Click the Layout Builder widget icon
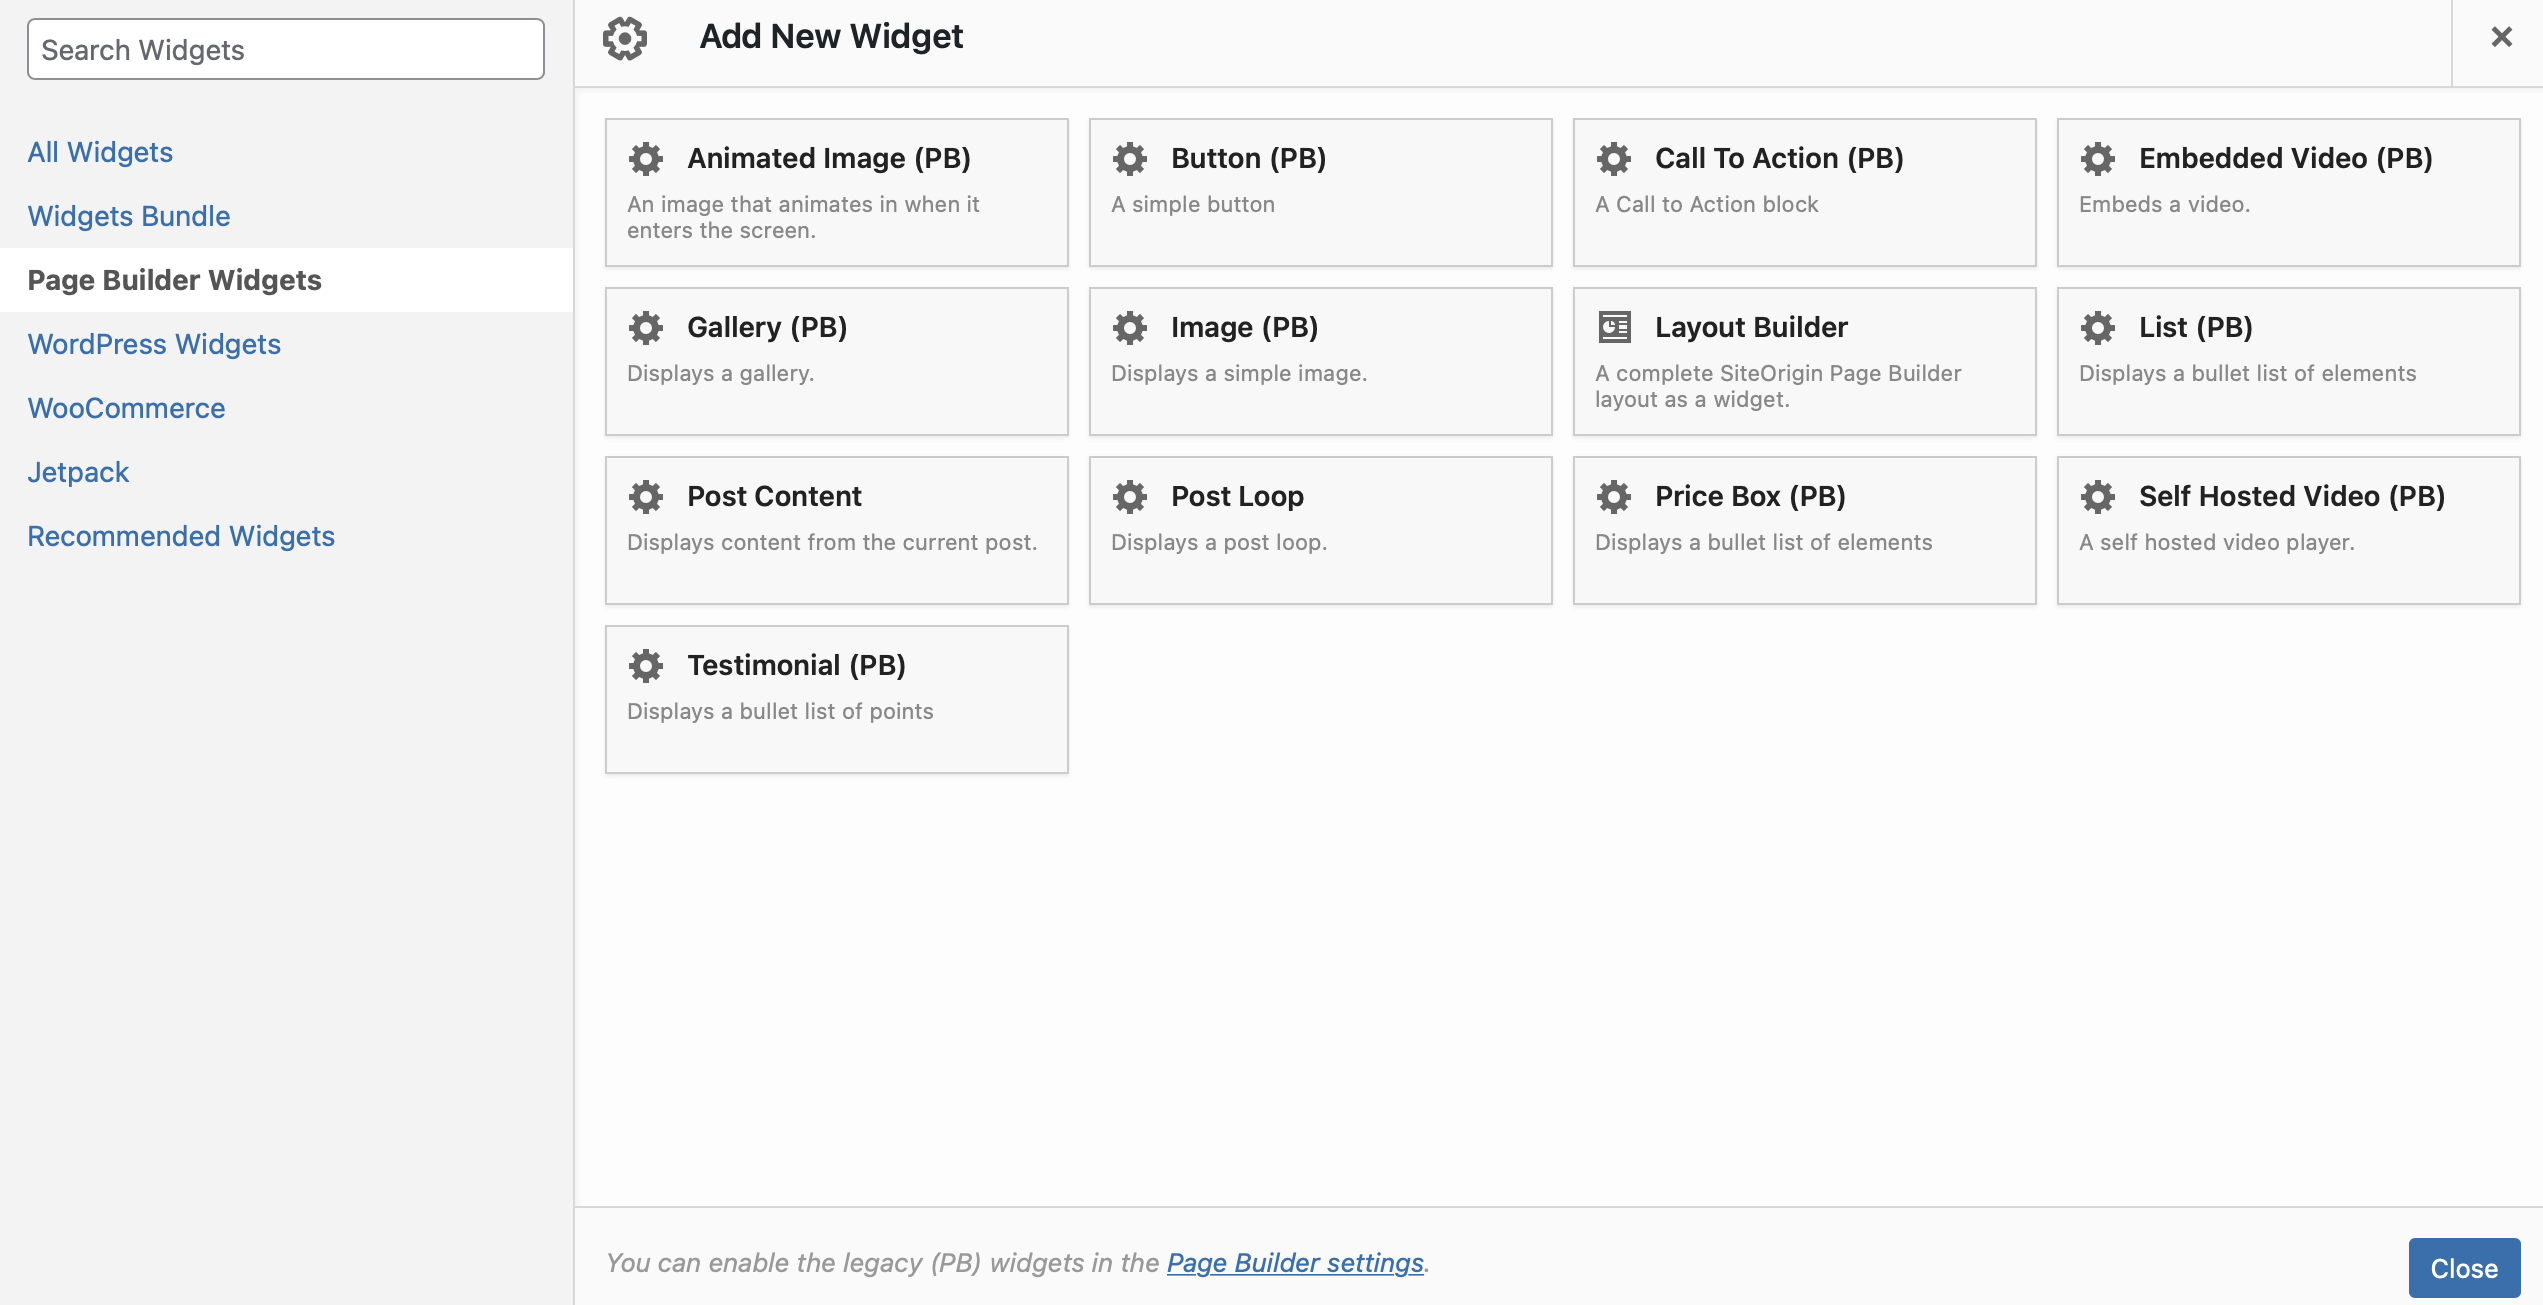 click(1614, 327)
